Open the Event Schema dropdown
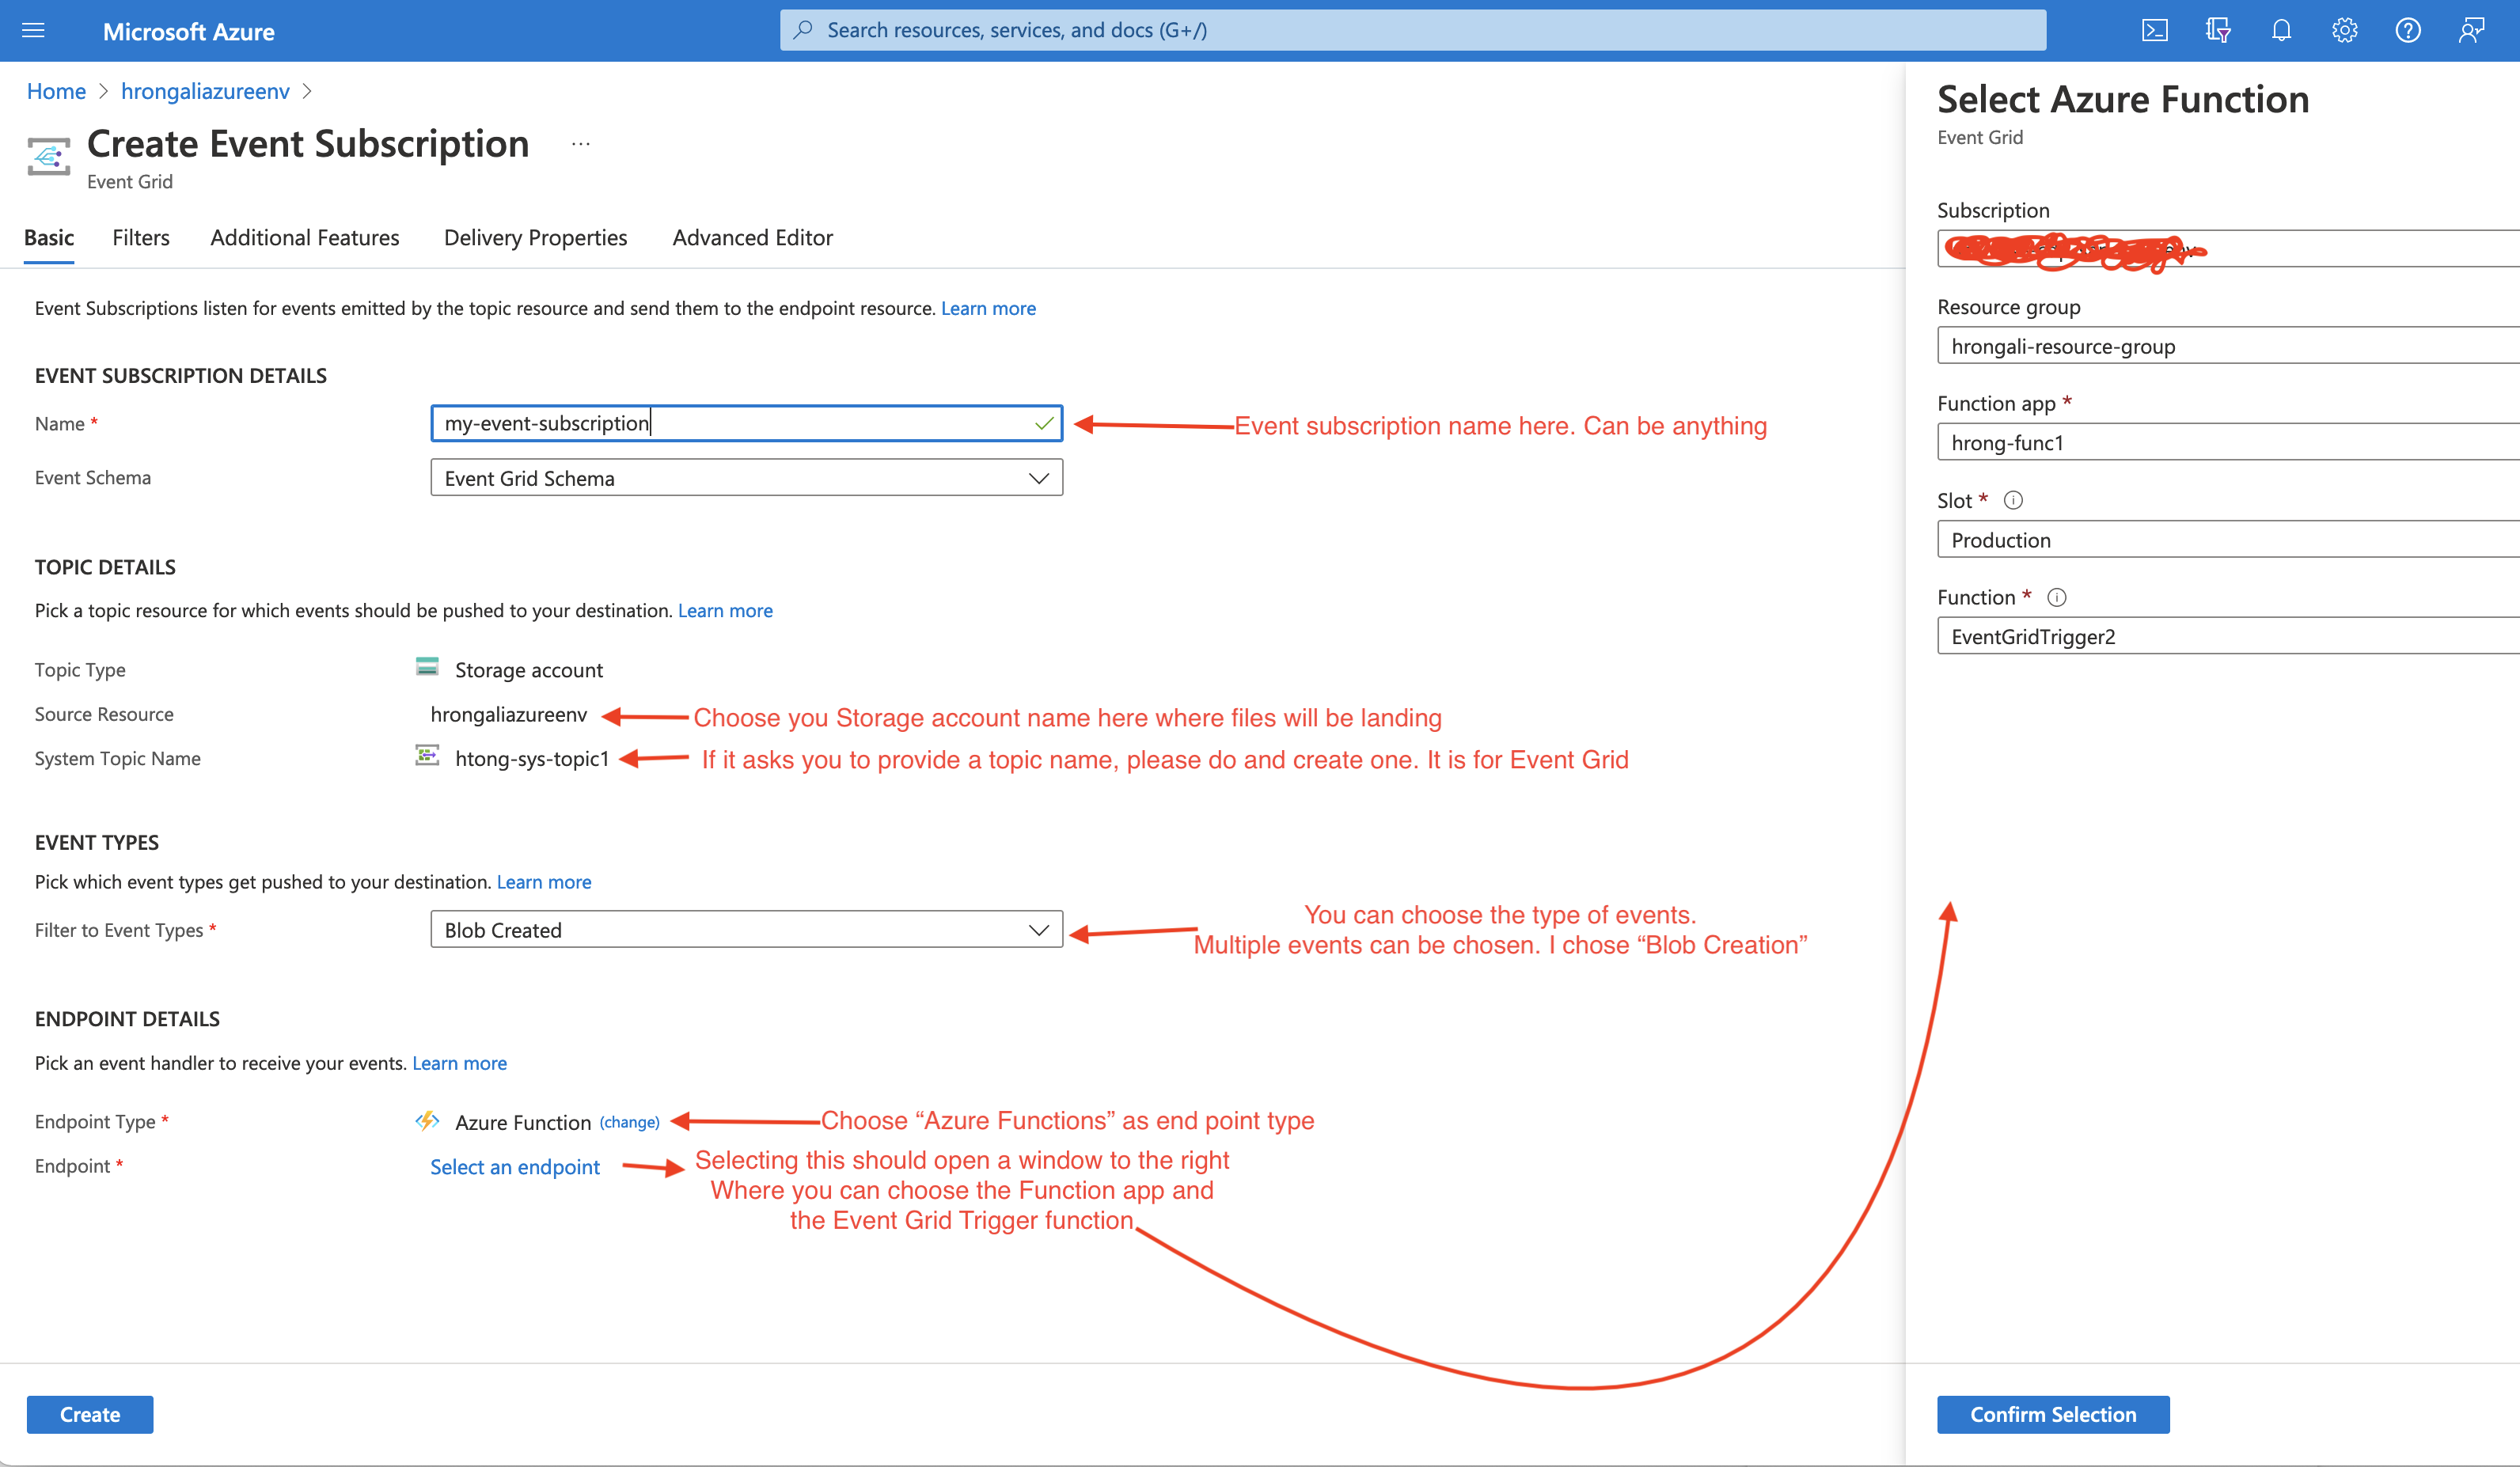Screen dimensions: 2520x1467 pos(1040,477)
